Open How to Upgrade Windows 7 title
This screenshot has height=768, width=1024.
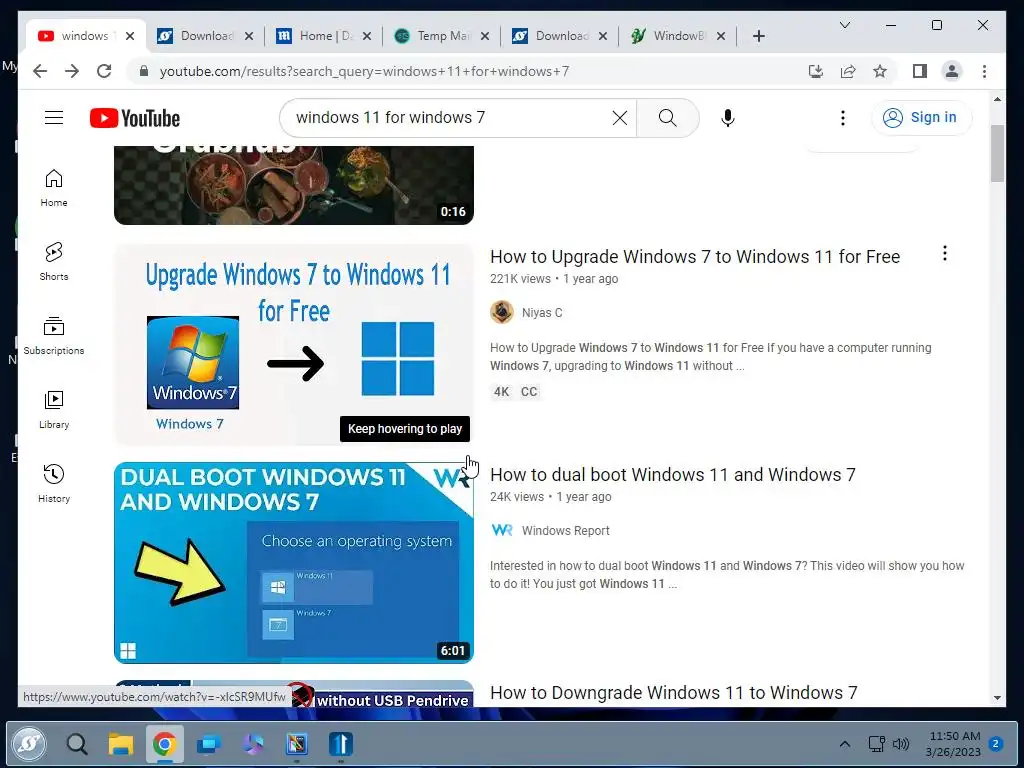tap(695, 257)
